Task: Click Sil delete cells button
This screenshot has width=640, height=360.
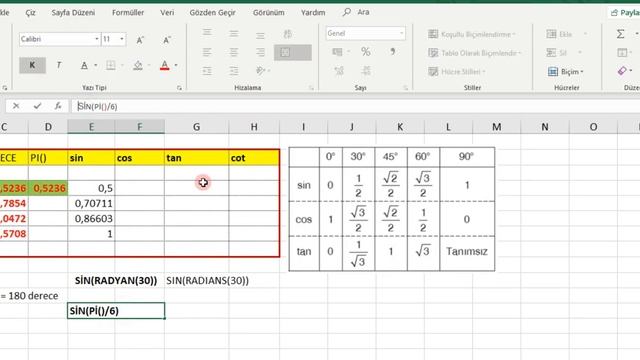Action: pos(557,53)
